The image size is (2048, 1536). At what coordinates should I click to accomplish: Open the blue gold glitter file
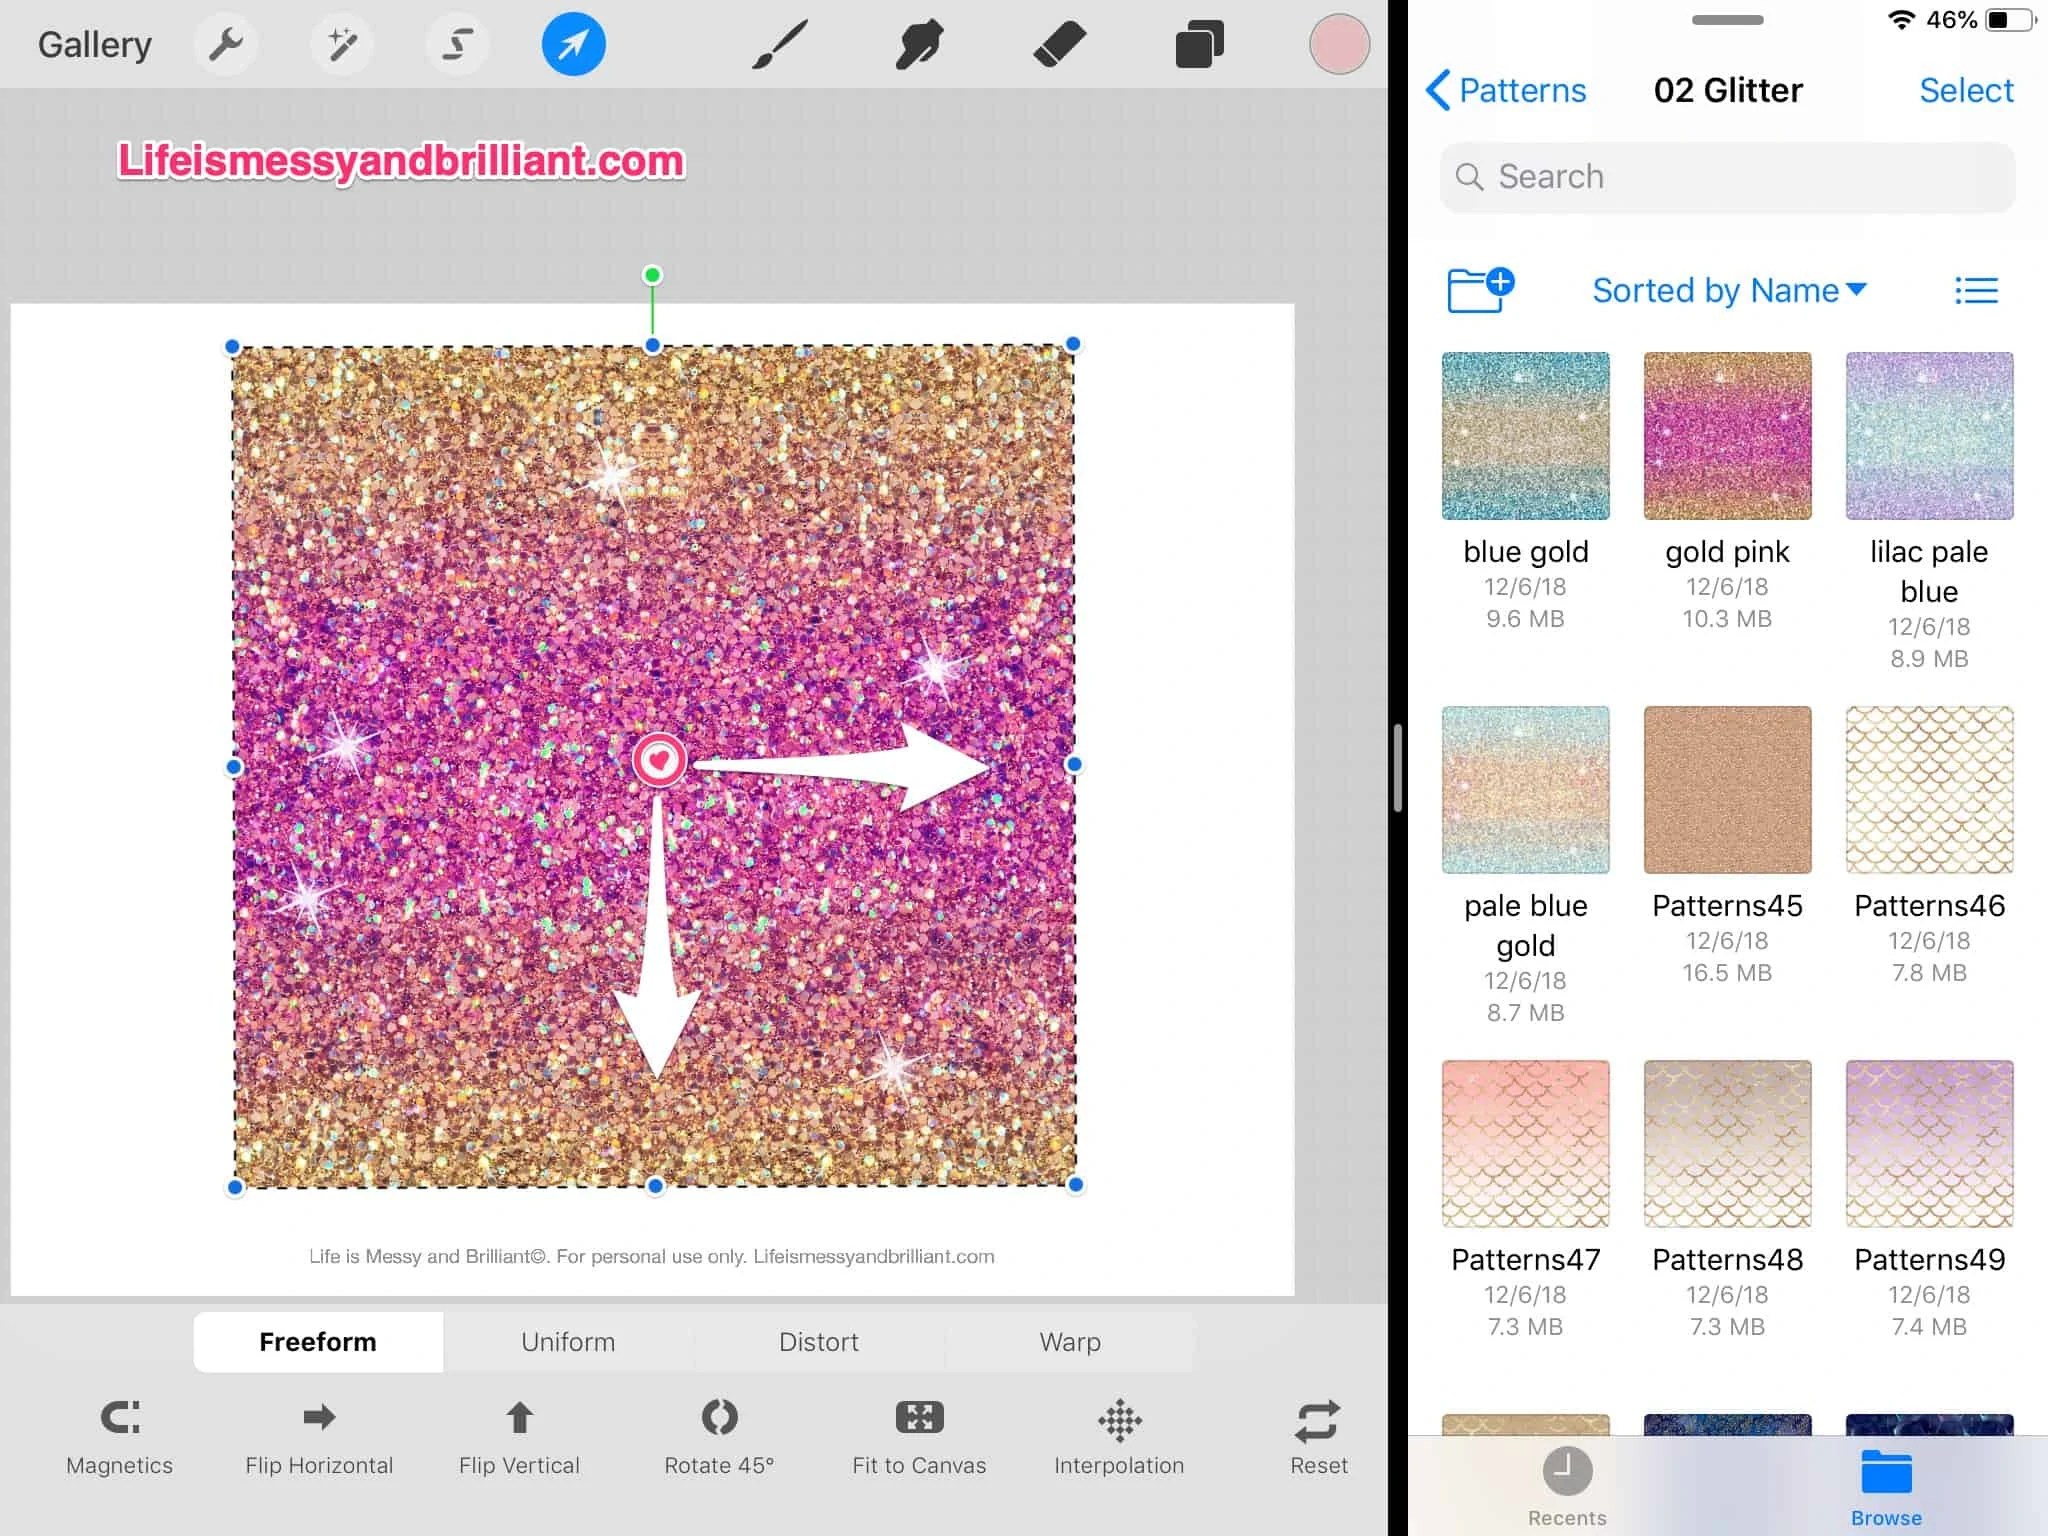1526,436
